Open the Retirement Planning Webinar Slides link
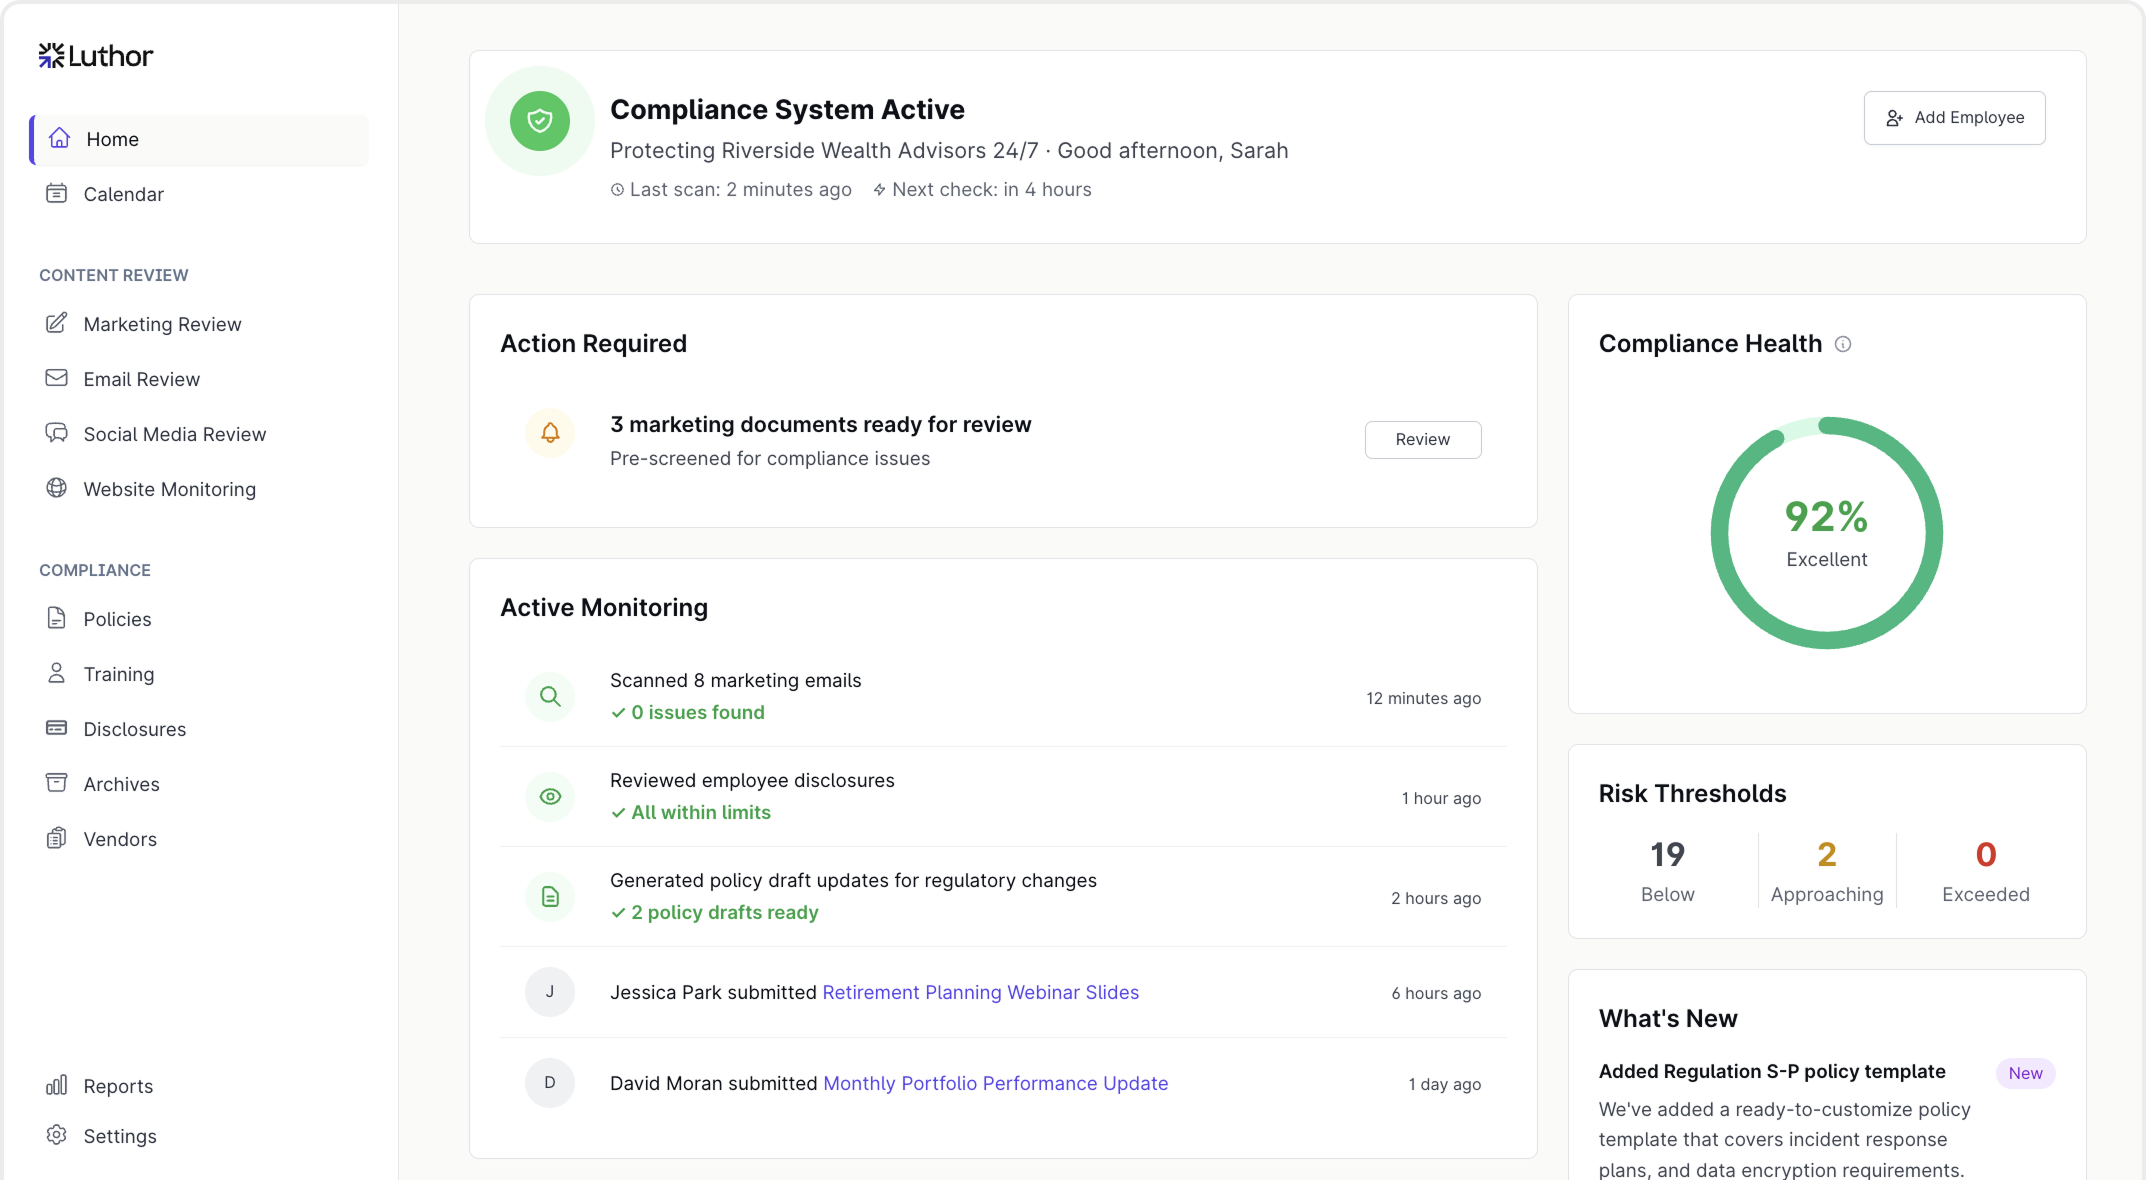 pos(980,992)
